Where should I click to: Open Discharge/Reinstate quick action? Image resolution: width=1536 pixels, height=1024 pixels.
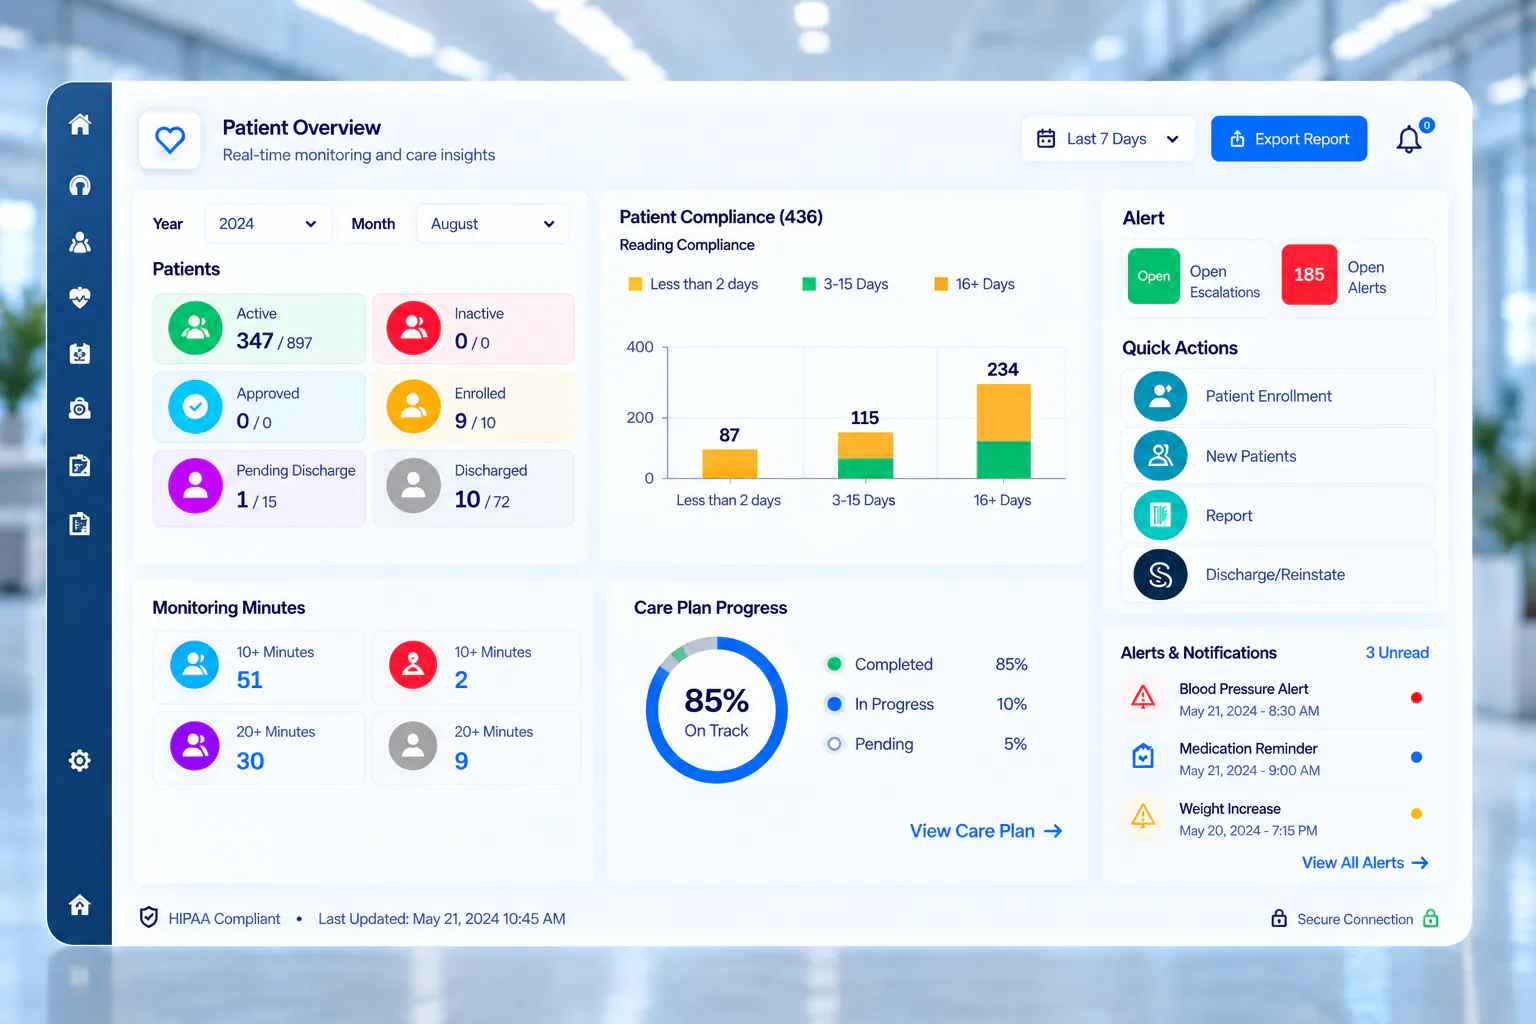(x=1278, y=575)
